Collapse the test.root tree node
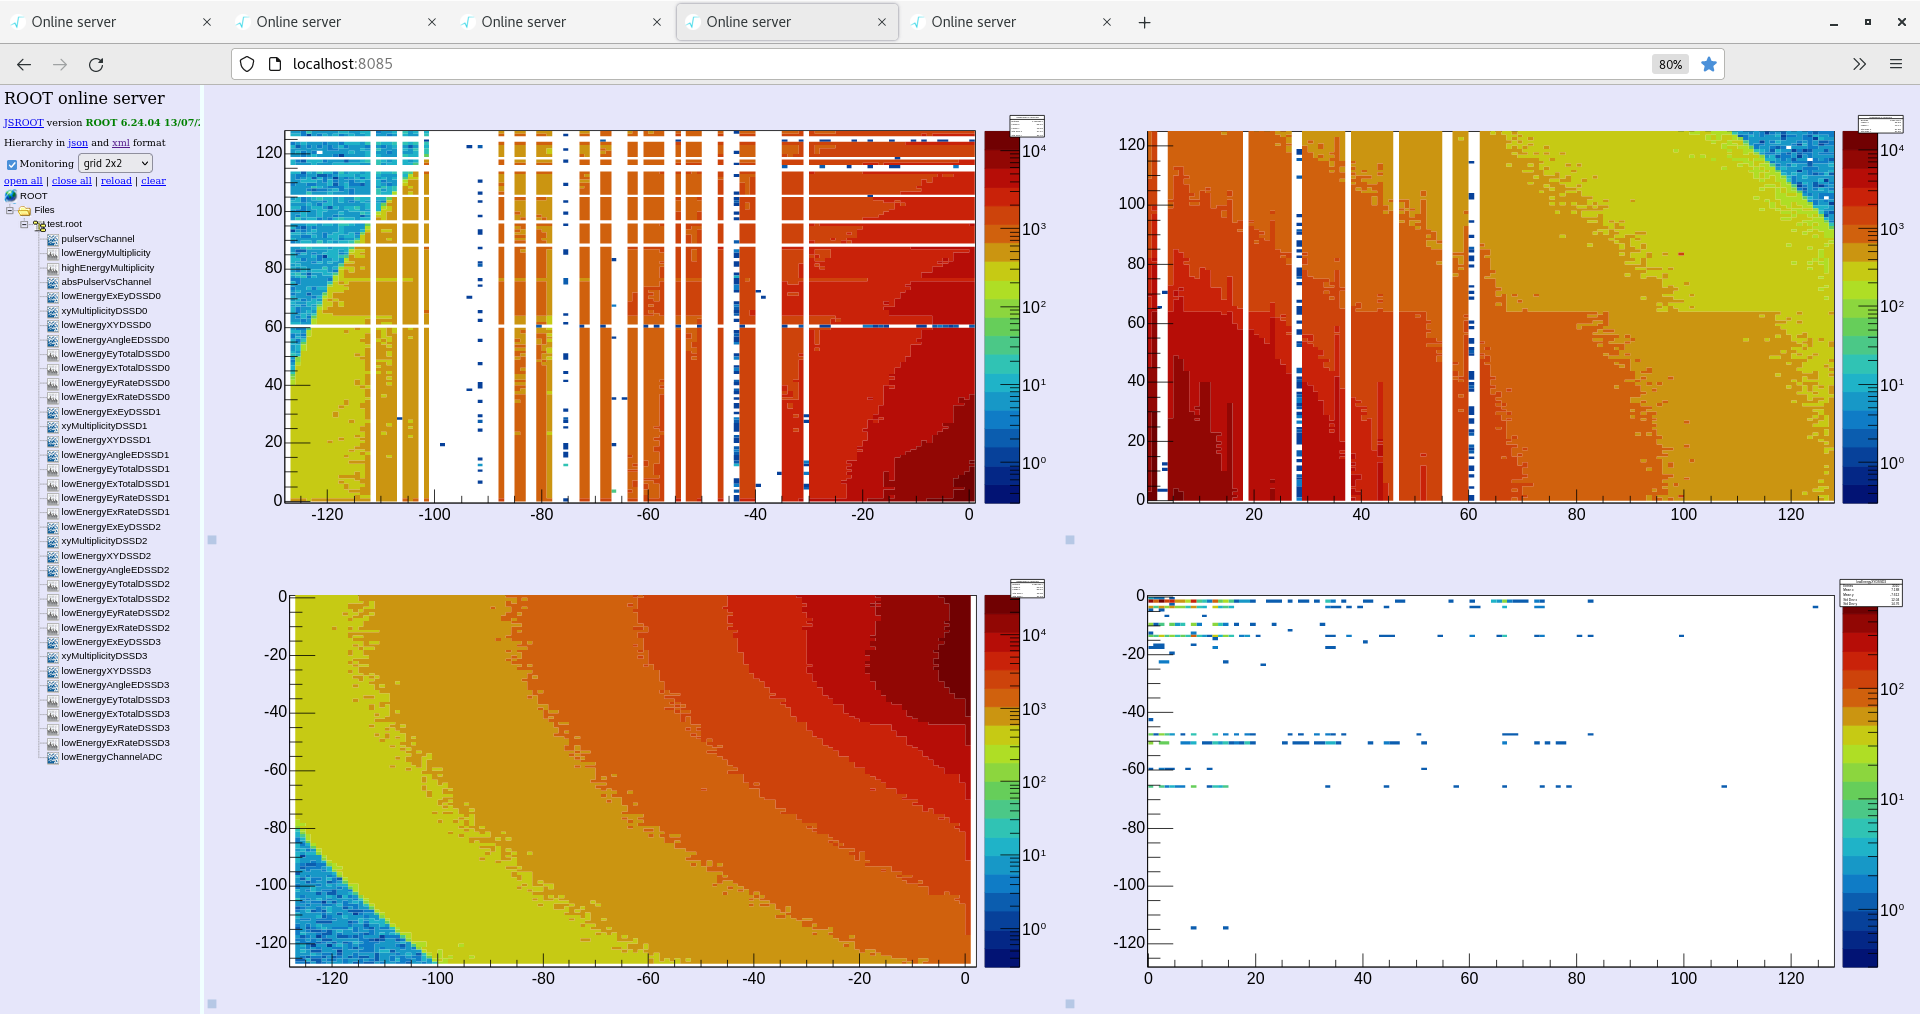 (24, 224)
